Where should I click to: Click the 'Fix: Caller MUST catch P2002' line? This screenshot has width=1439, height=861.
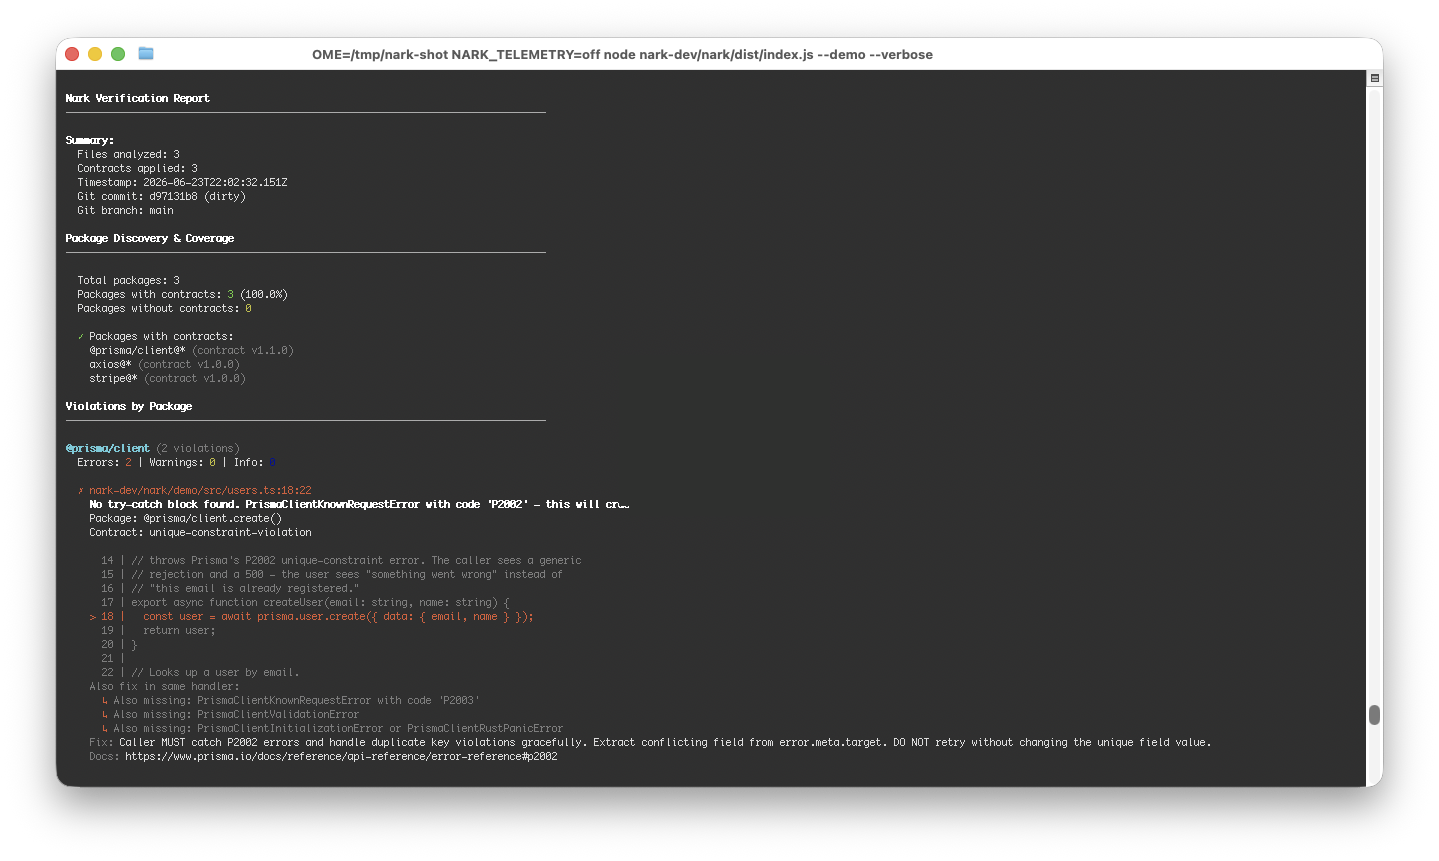[650, 742]
